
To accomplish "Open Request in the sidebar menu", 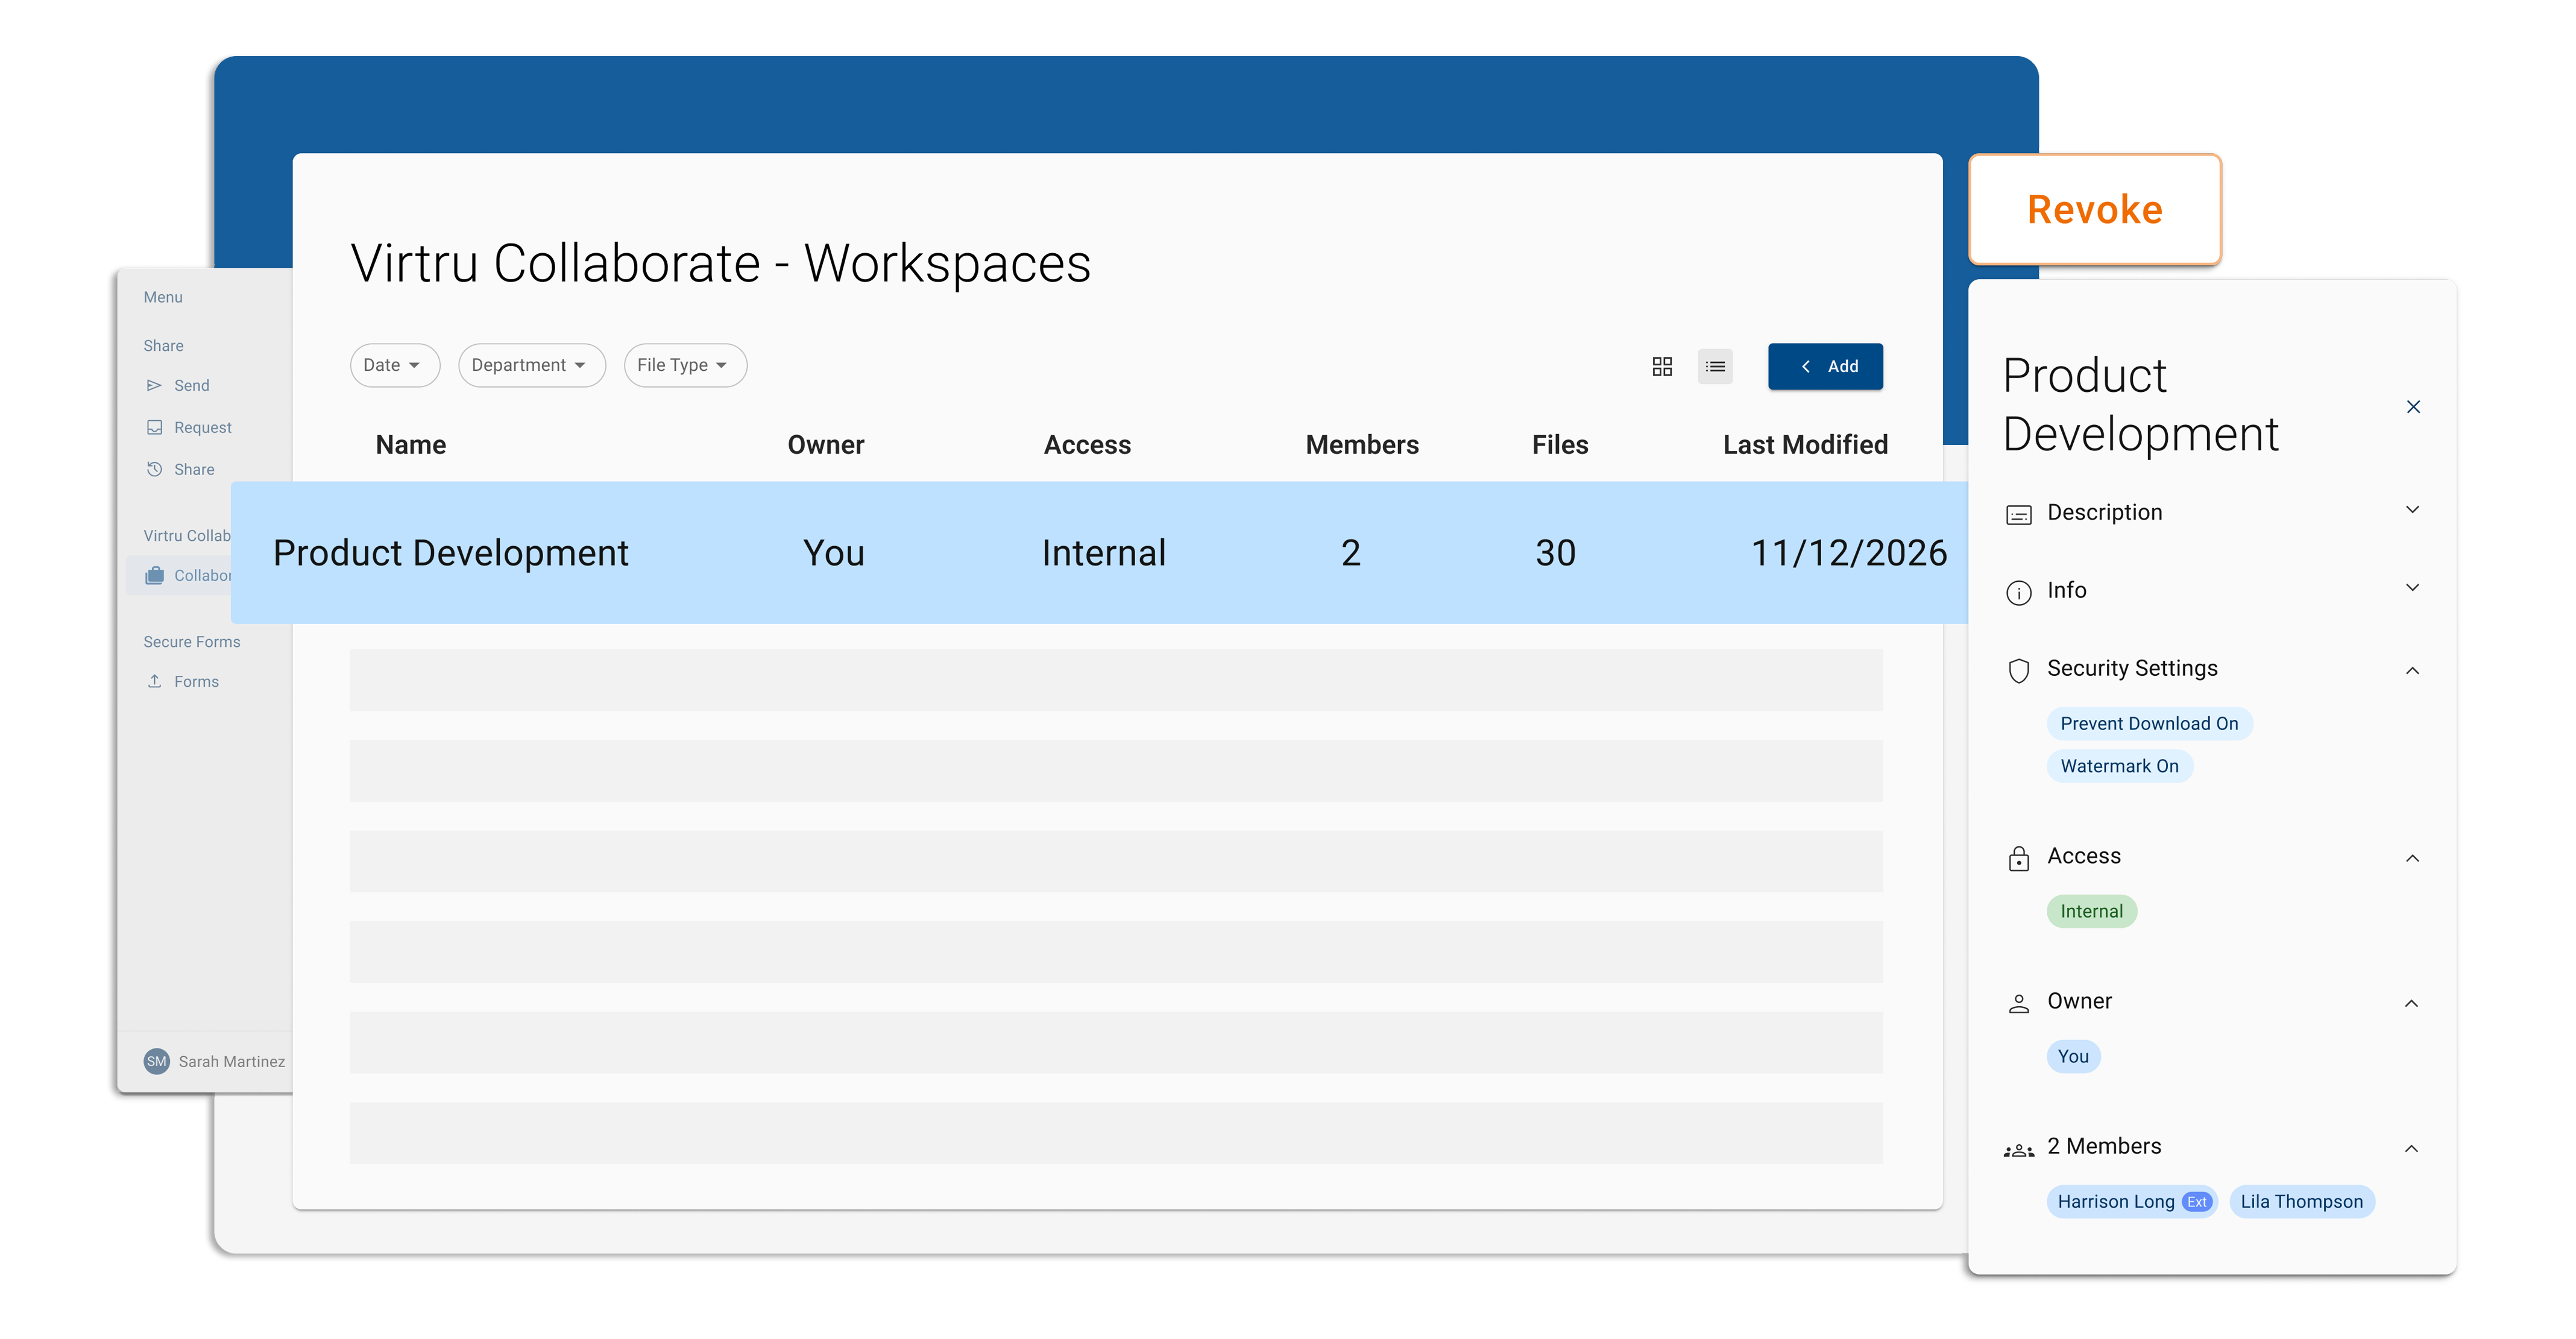I will pyautogui.click(x=203, y=427).
